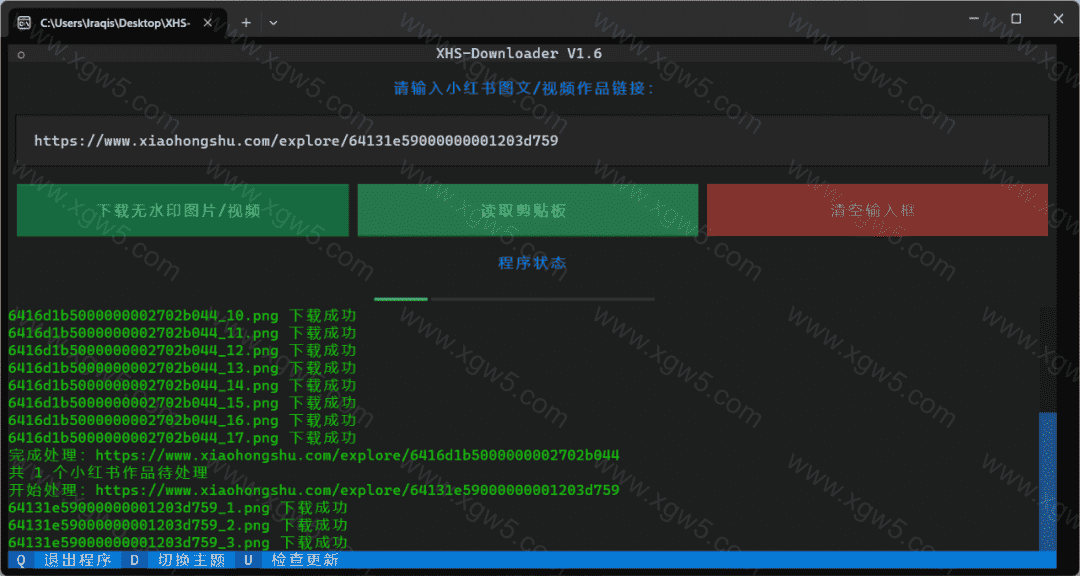1080x576 pixels.
Task: Open the command palette circle icon
Action: coord(20,55)
